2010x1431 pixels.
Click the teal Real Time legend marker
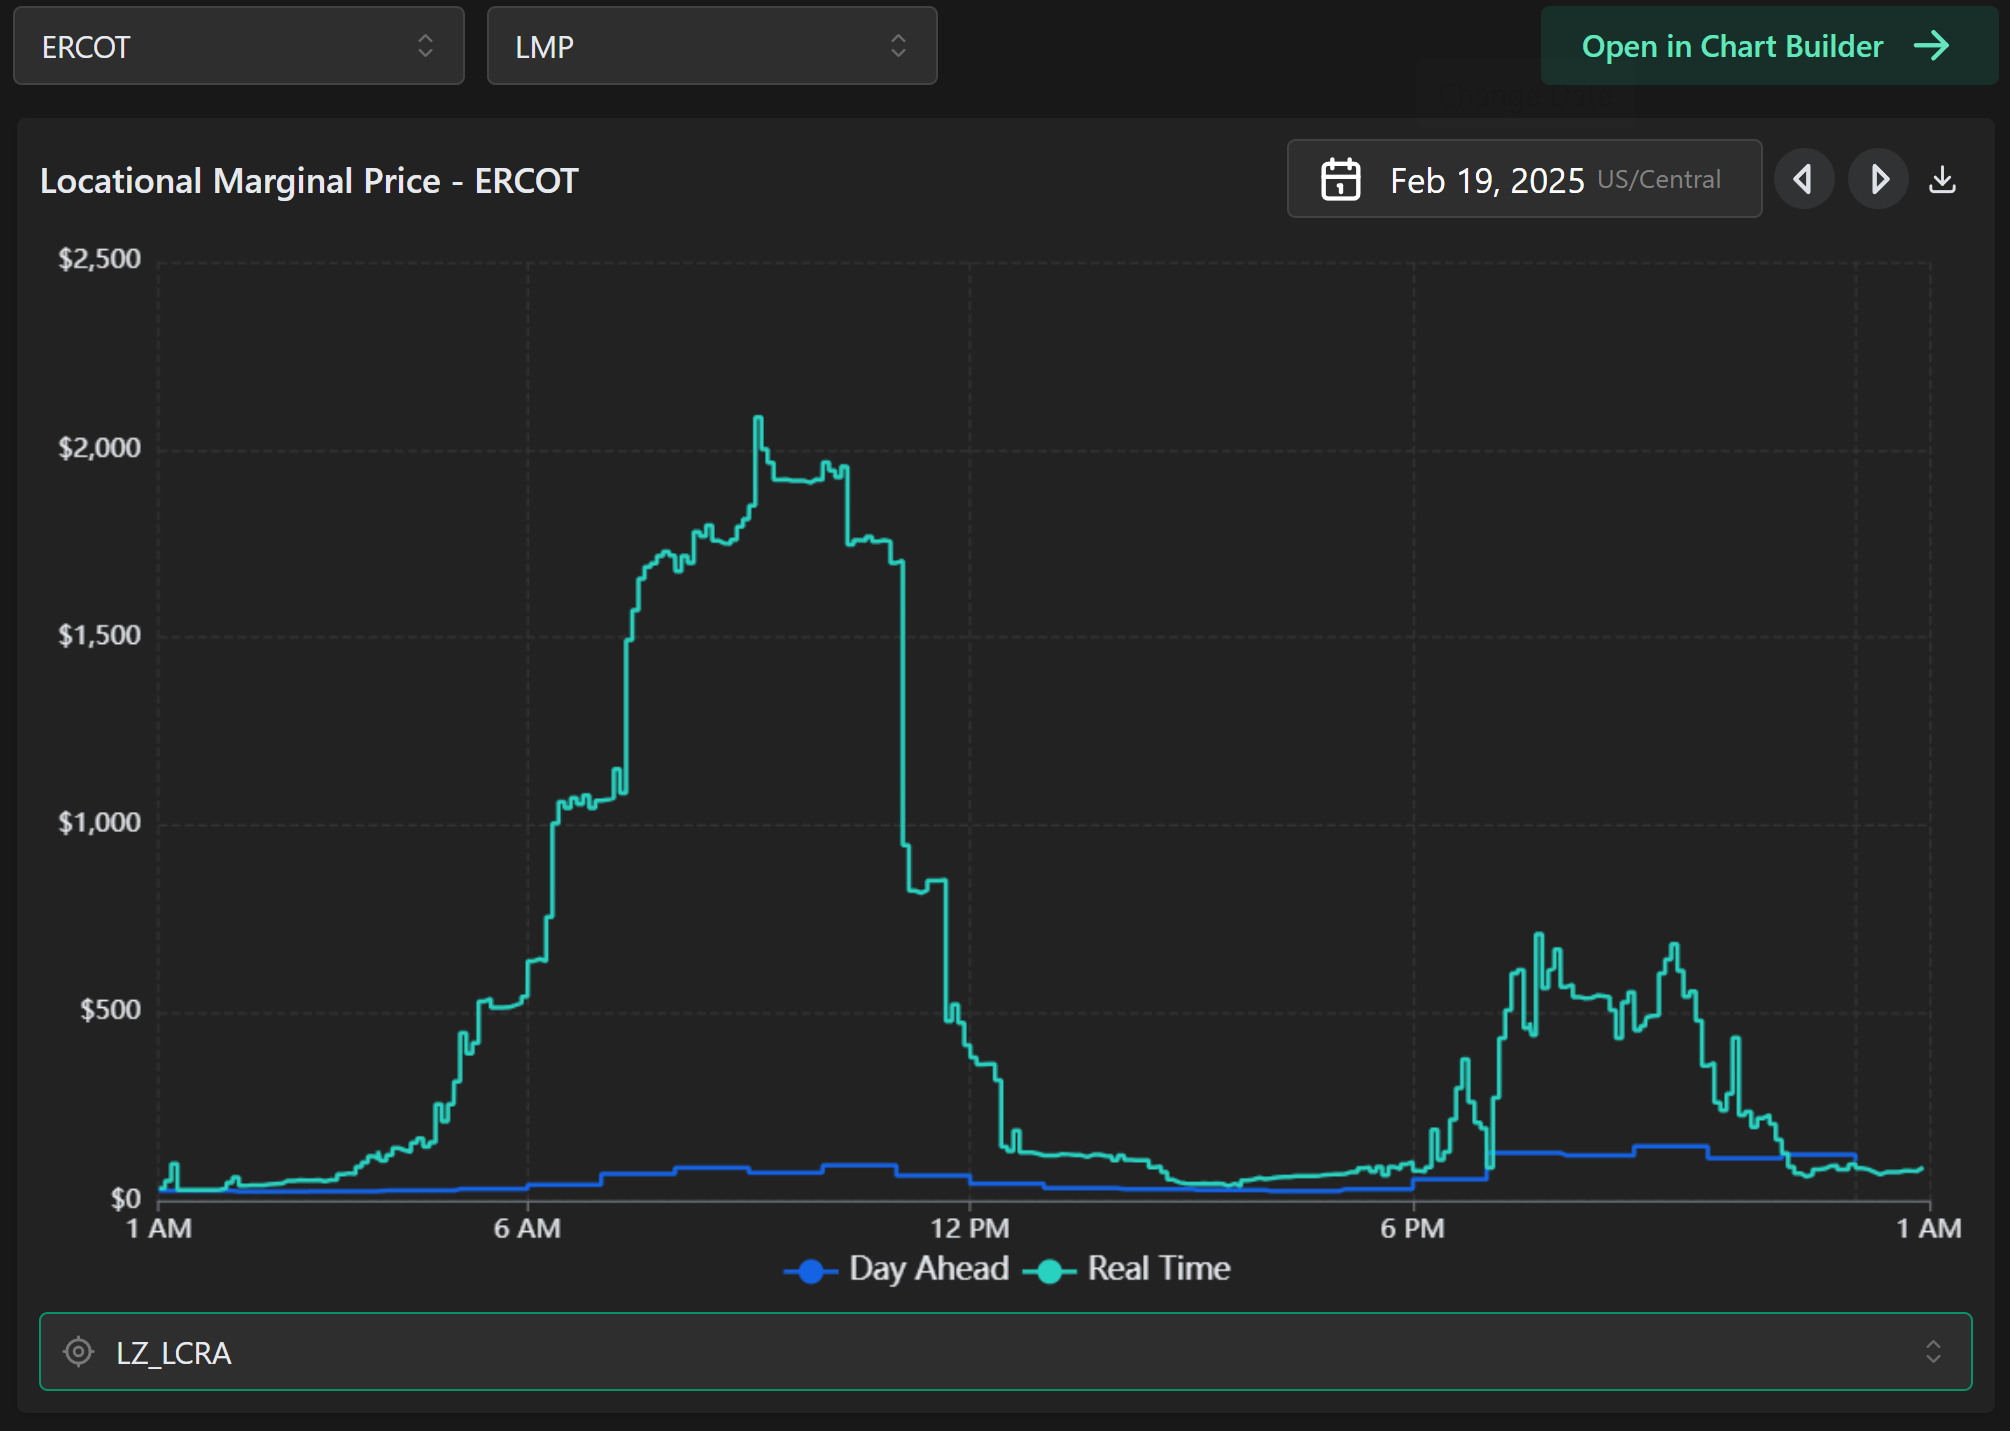1049,1270
